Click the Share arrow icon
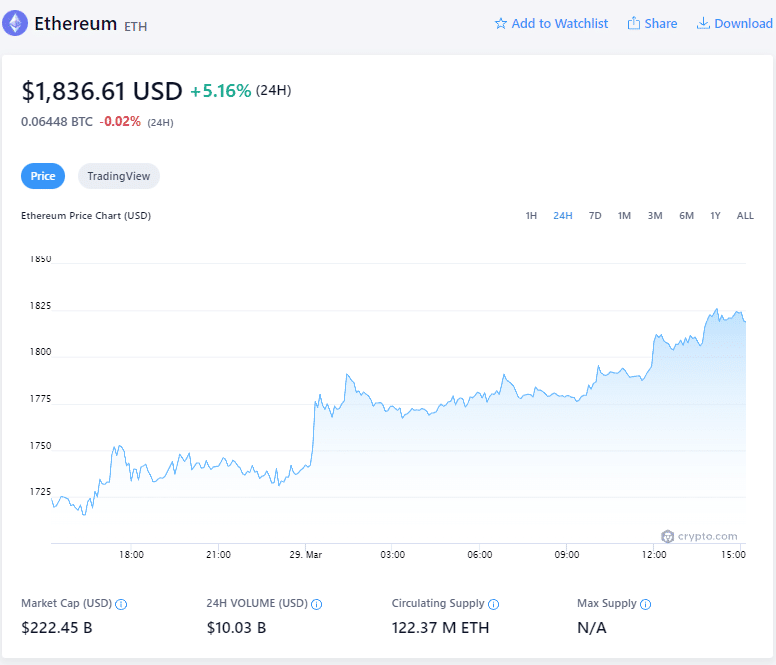Viewport: 776px width, 665px height. 633,23
